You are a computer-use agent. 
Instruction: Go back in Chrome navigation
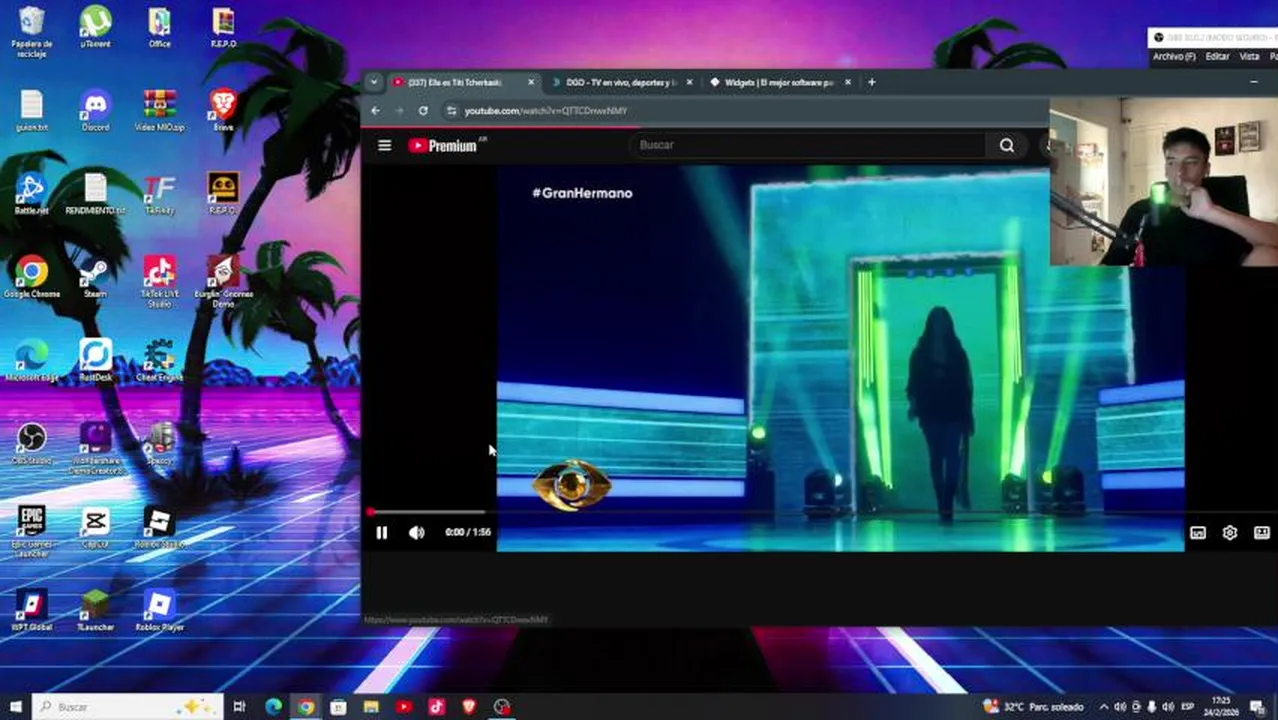tap(376, 111)
